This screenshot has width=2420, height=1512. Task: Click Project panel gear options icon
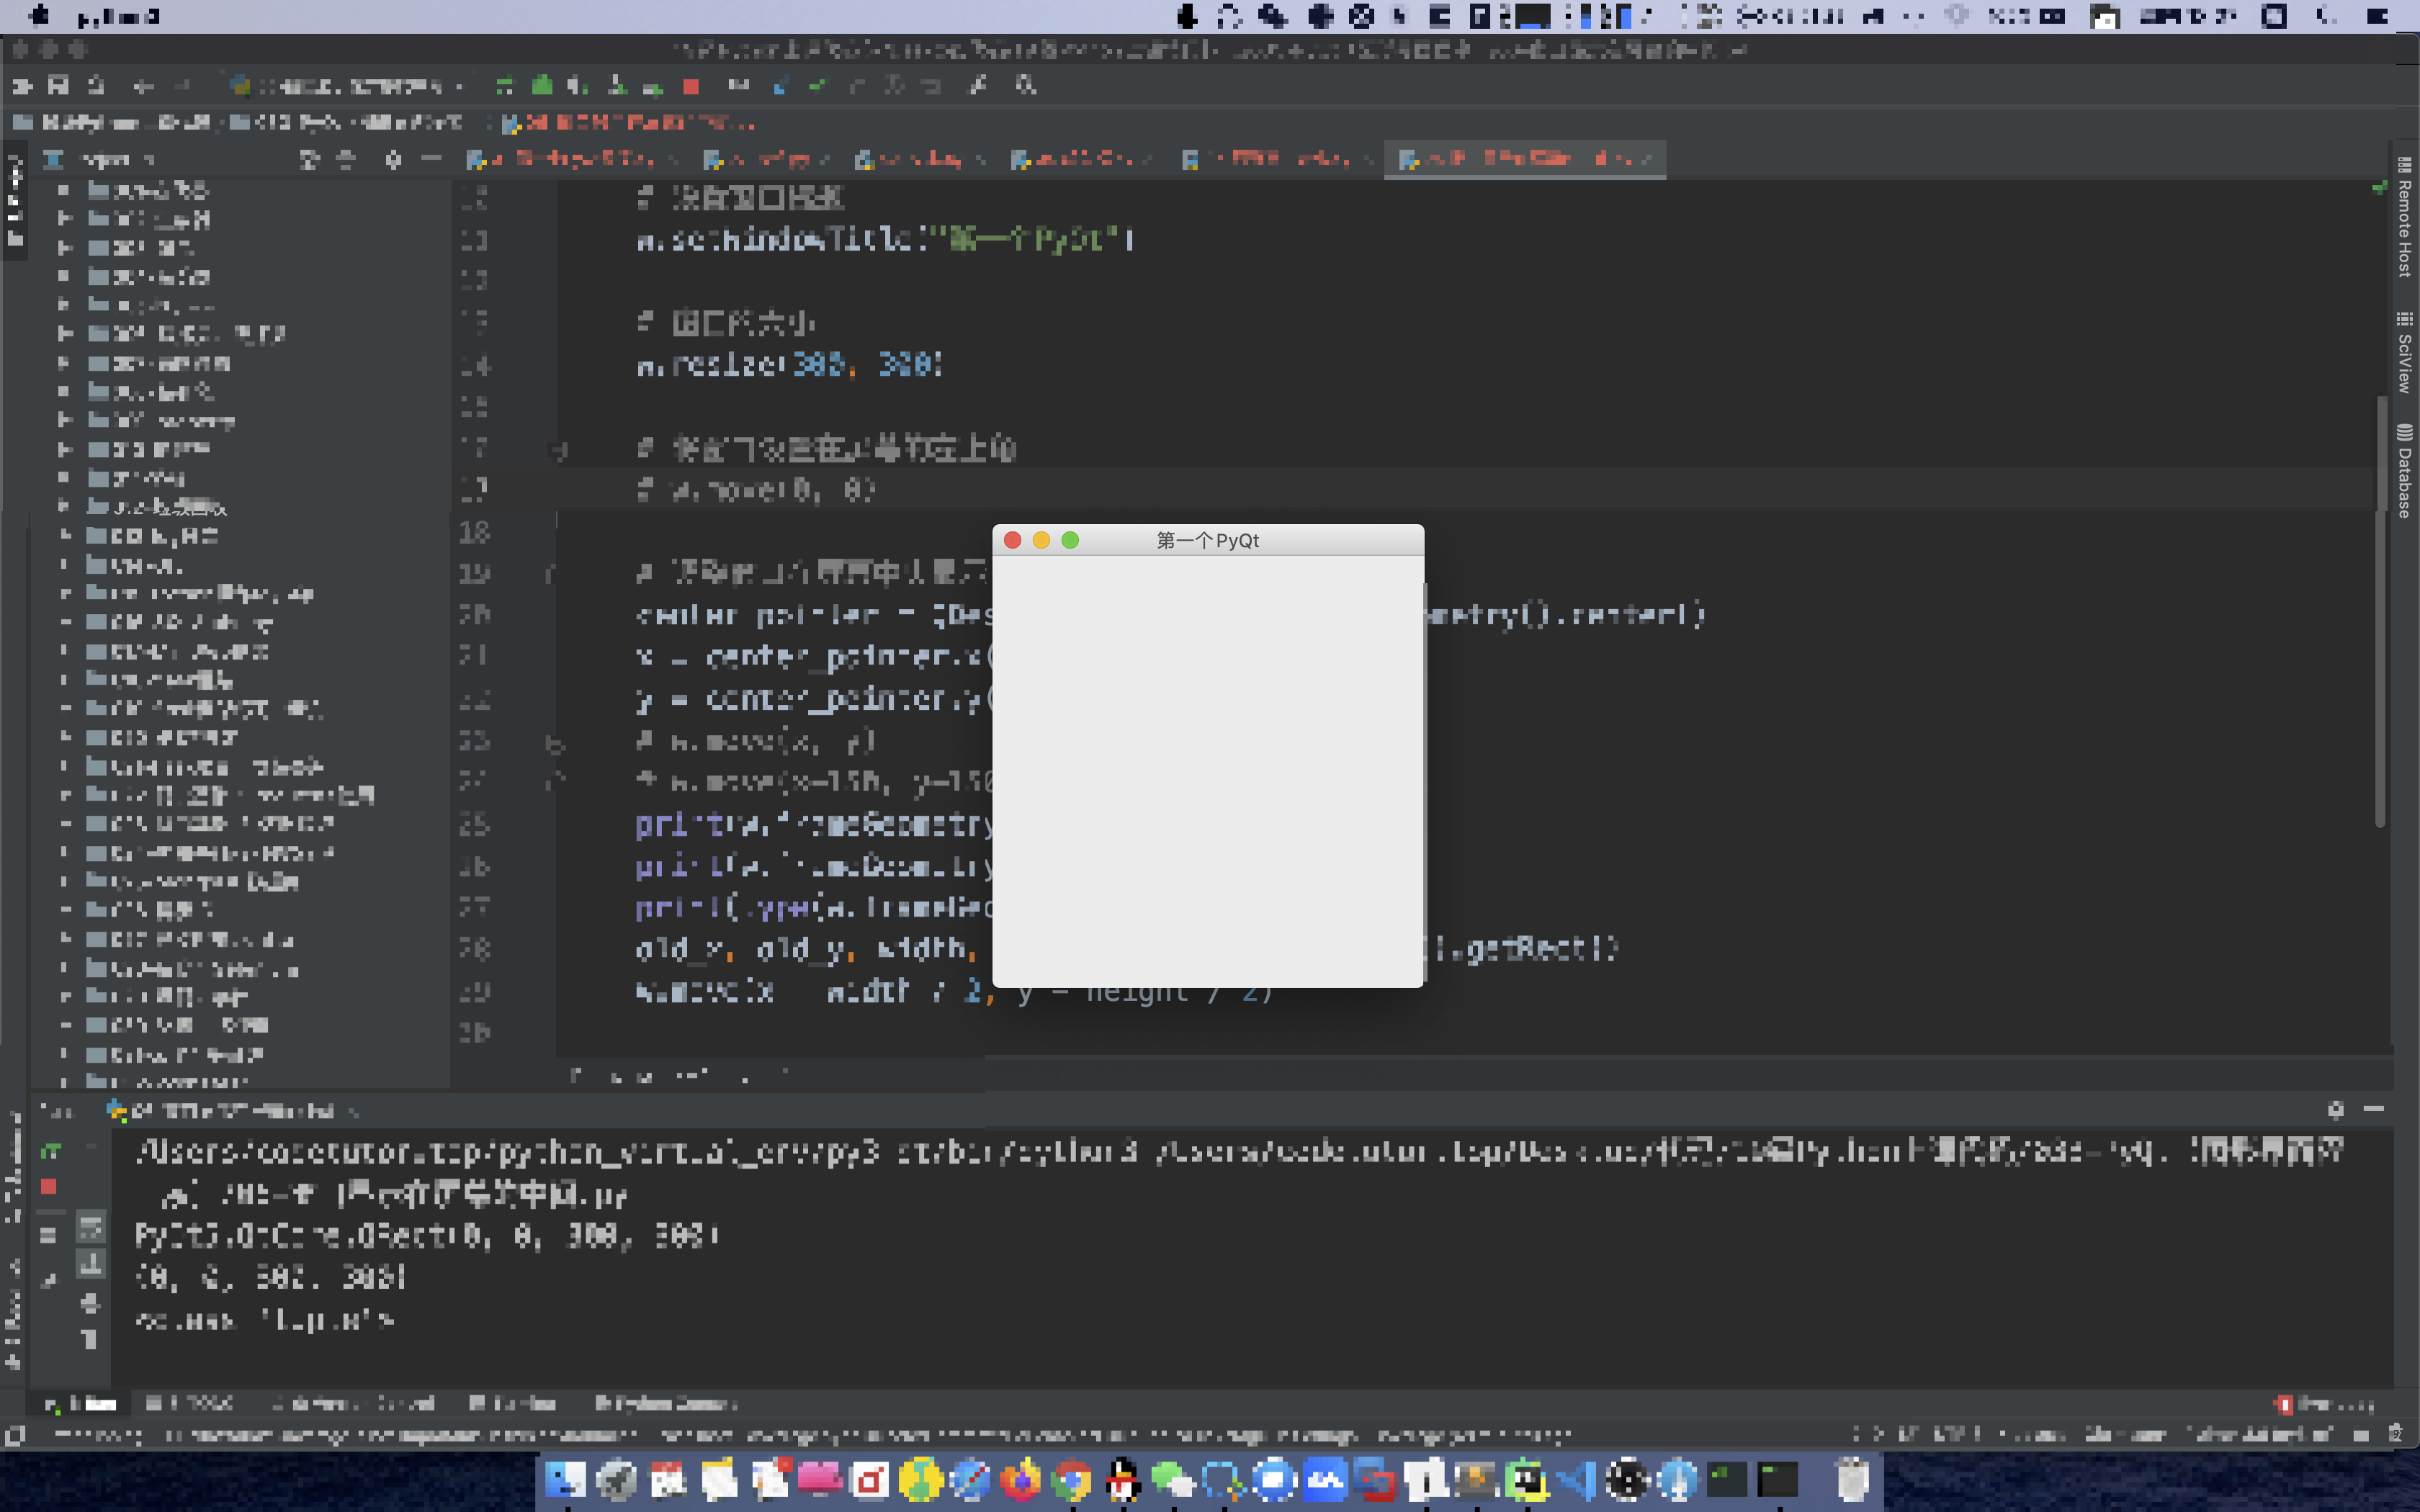393,159
